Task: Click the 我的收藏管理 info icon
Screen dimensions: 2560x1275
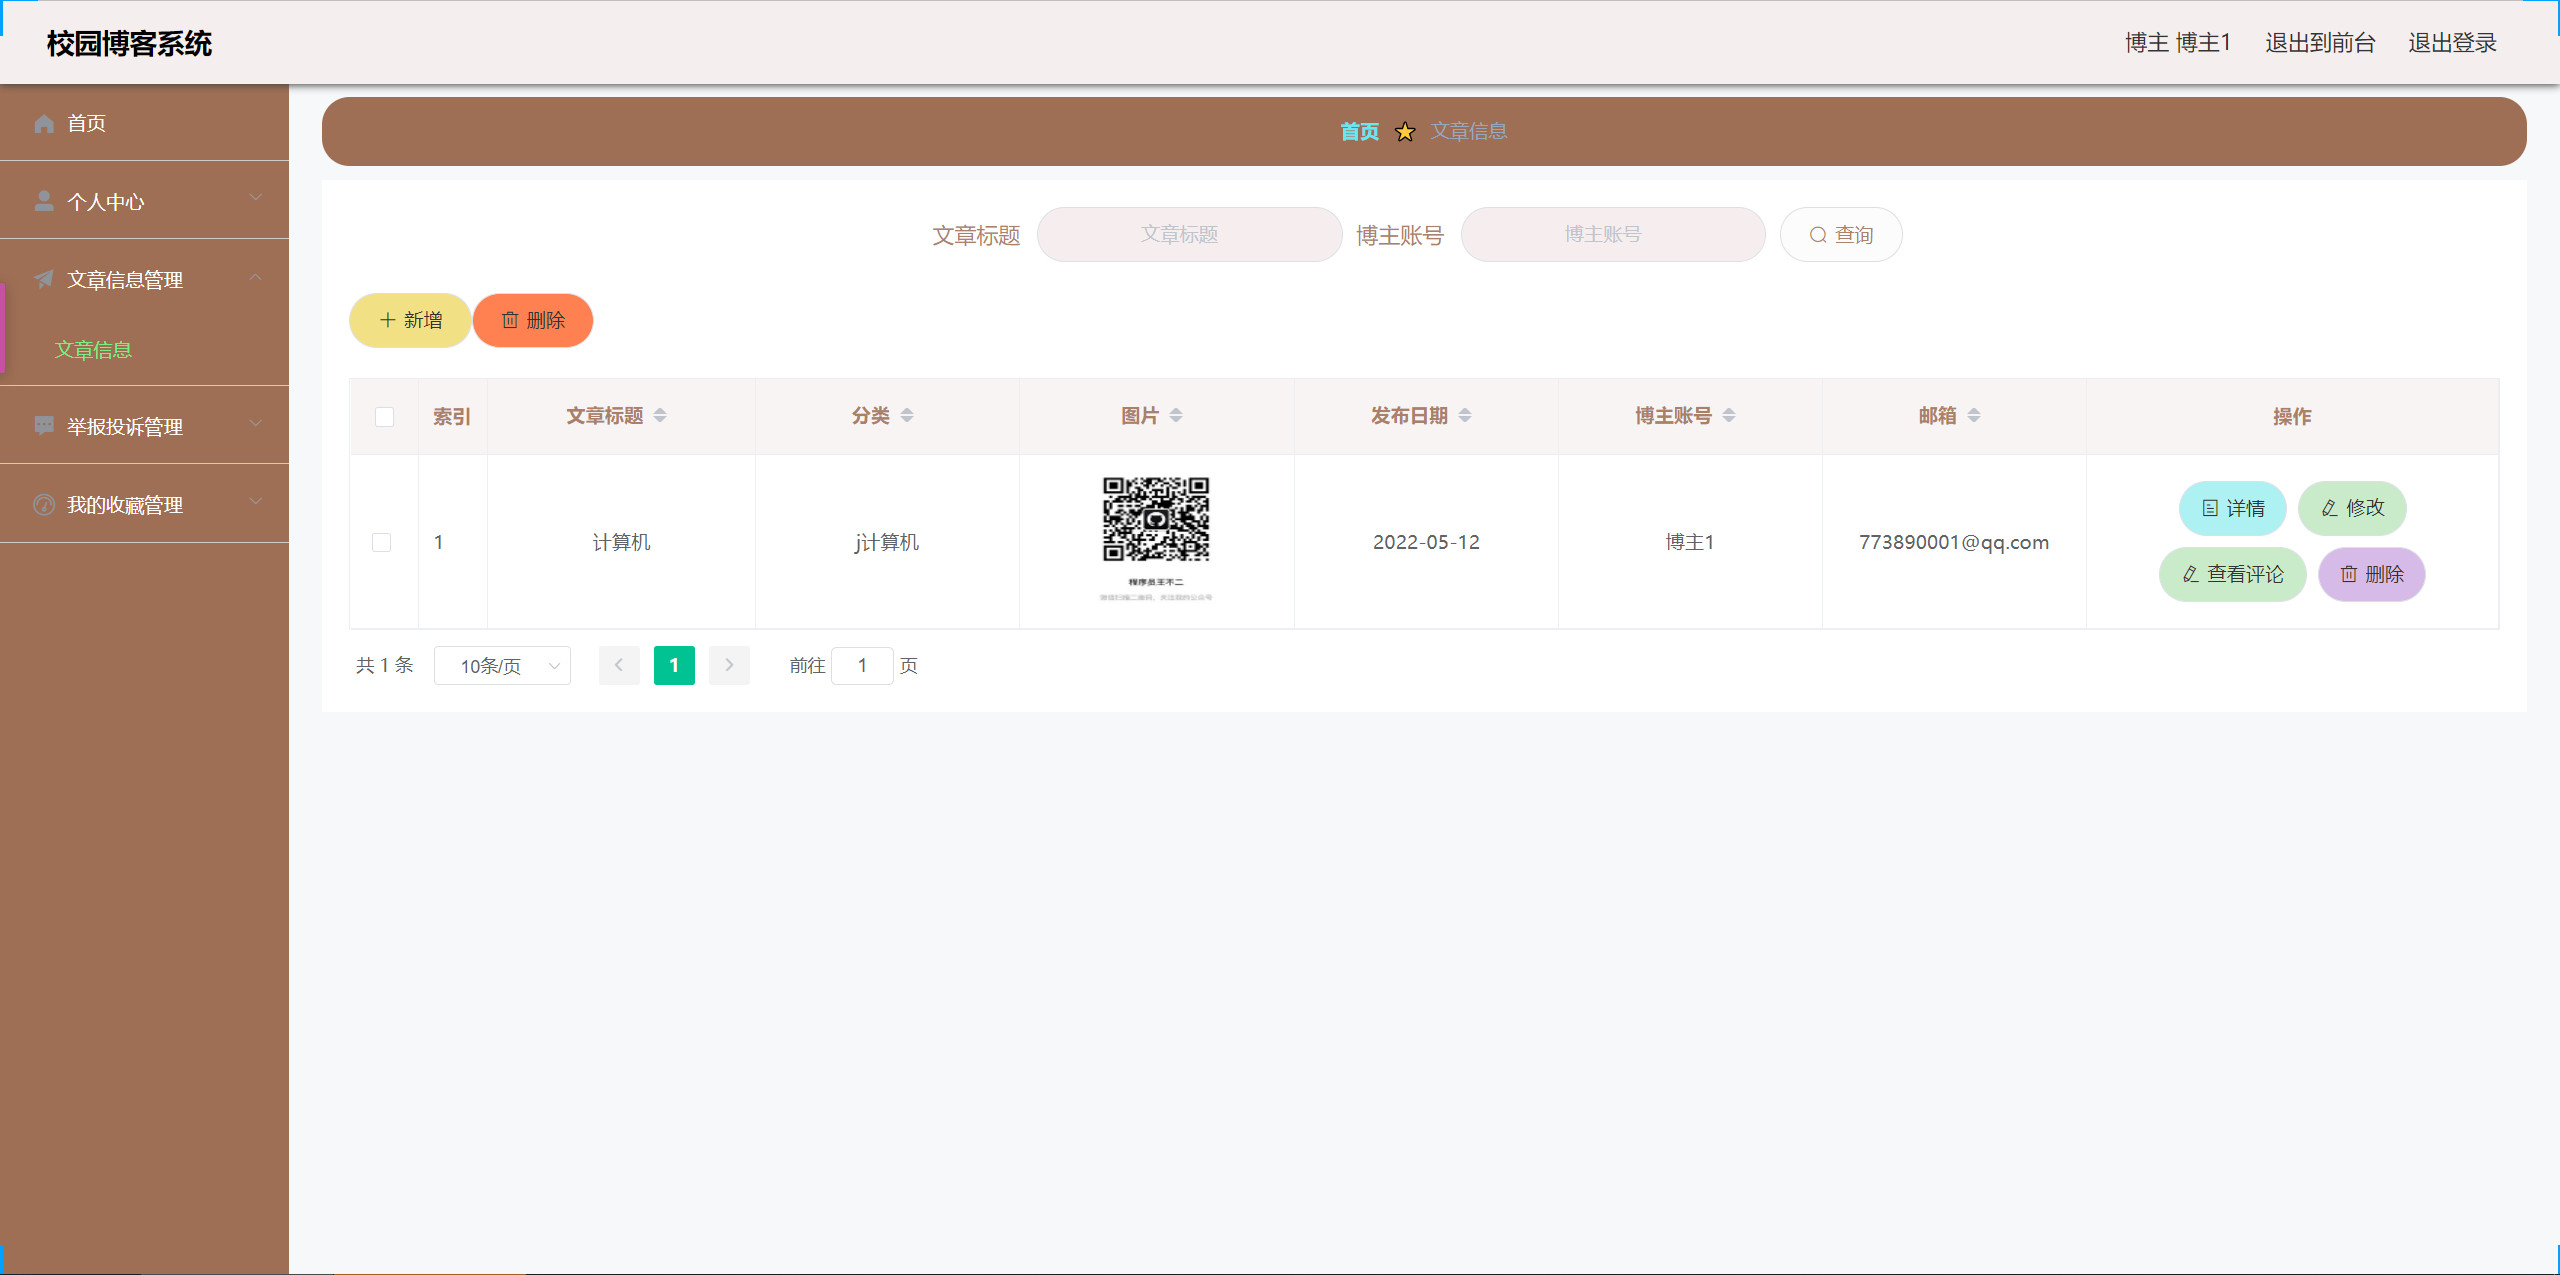Action: (x=44, y=504)
